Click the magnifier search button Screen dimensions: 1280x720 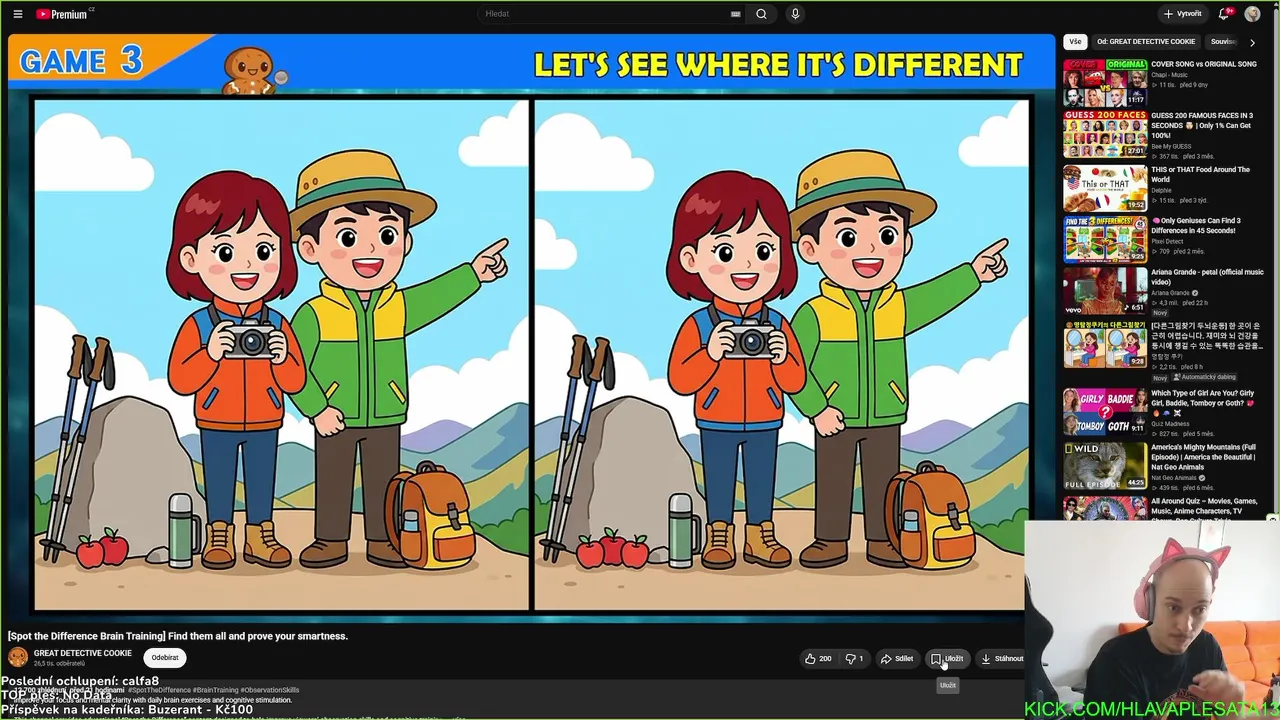[761, 14]
